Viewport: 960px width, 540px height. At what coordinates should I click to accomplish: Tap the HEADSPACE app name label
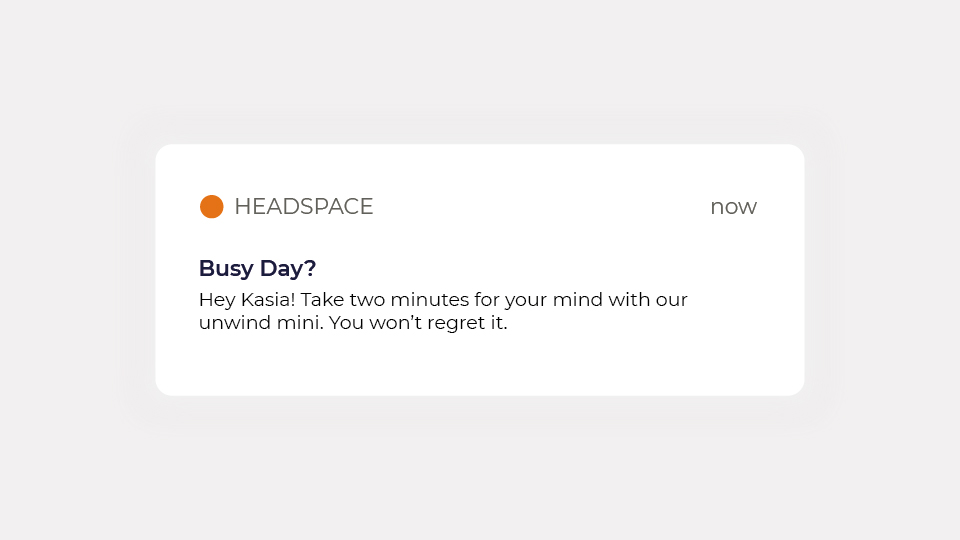point(303,207)
